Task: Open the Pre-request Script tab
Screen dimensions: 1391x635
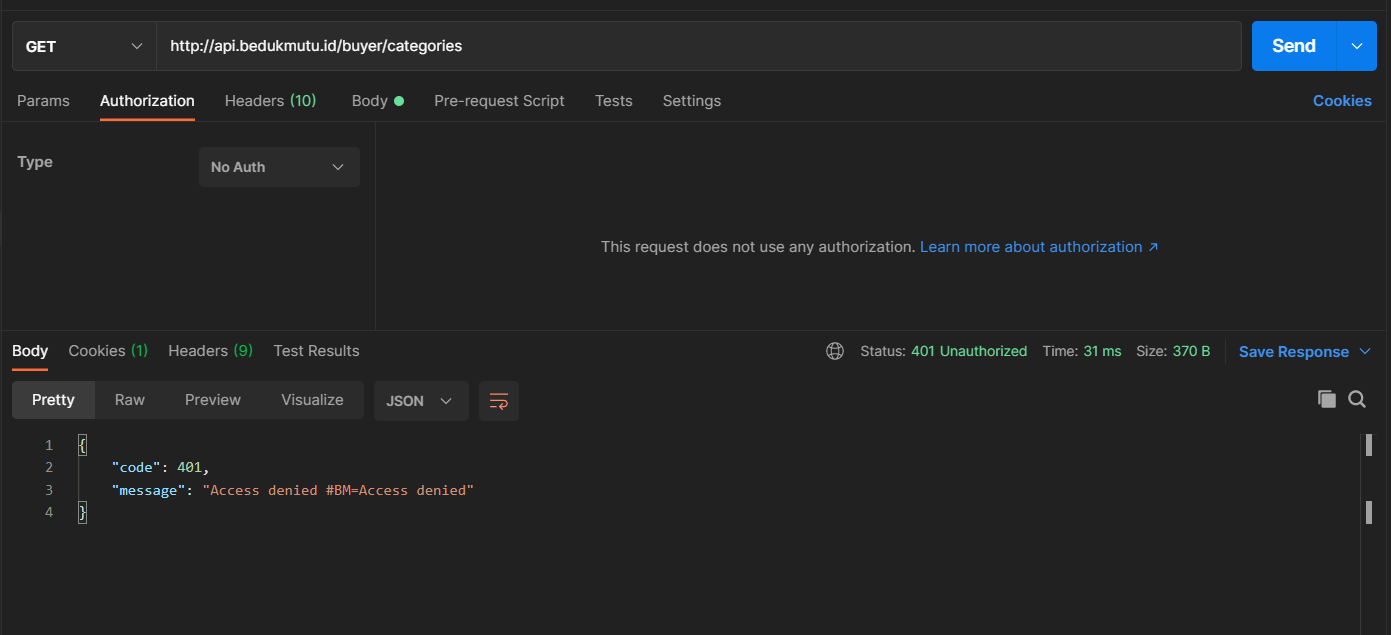Action: tap(499, 101)
